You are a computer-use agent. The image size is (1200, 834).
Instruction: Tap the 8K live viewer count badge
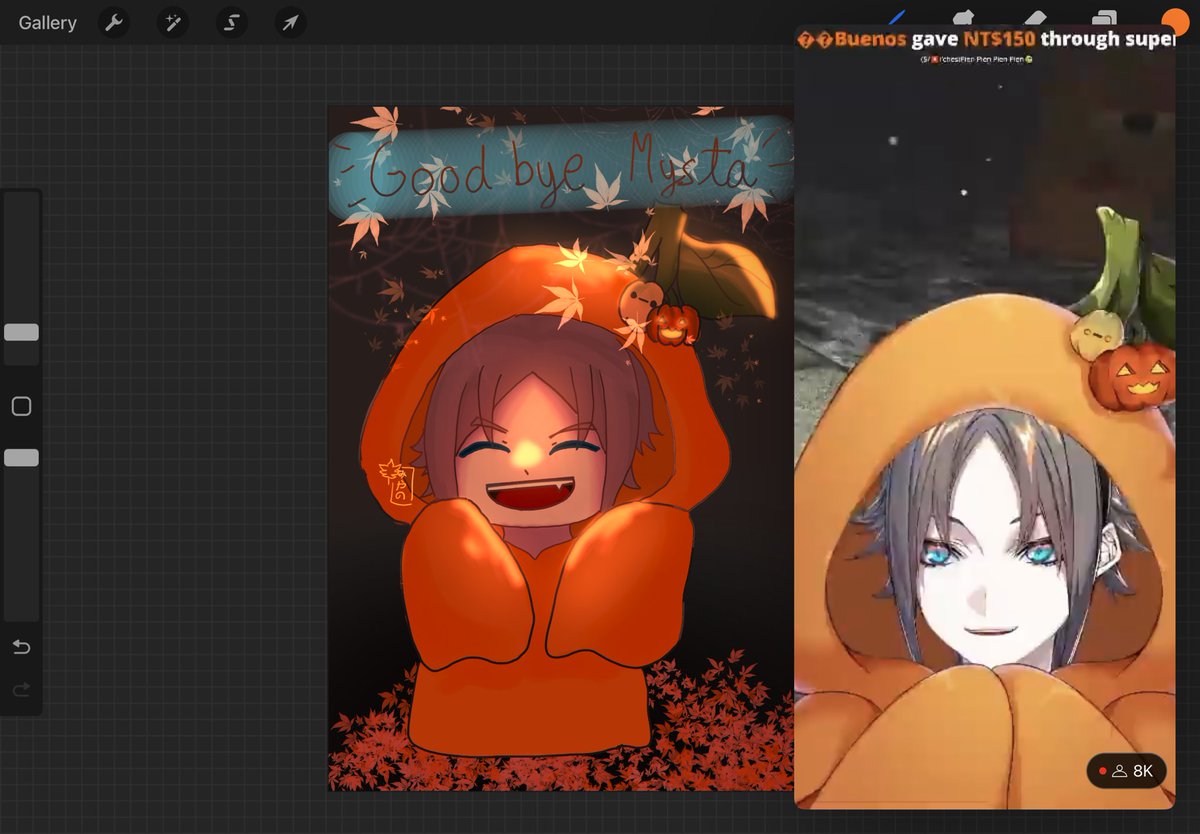1126,771
